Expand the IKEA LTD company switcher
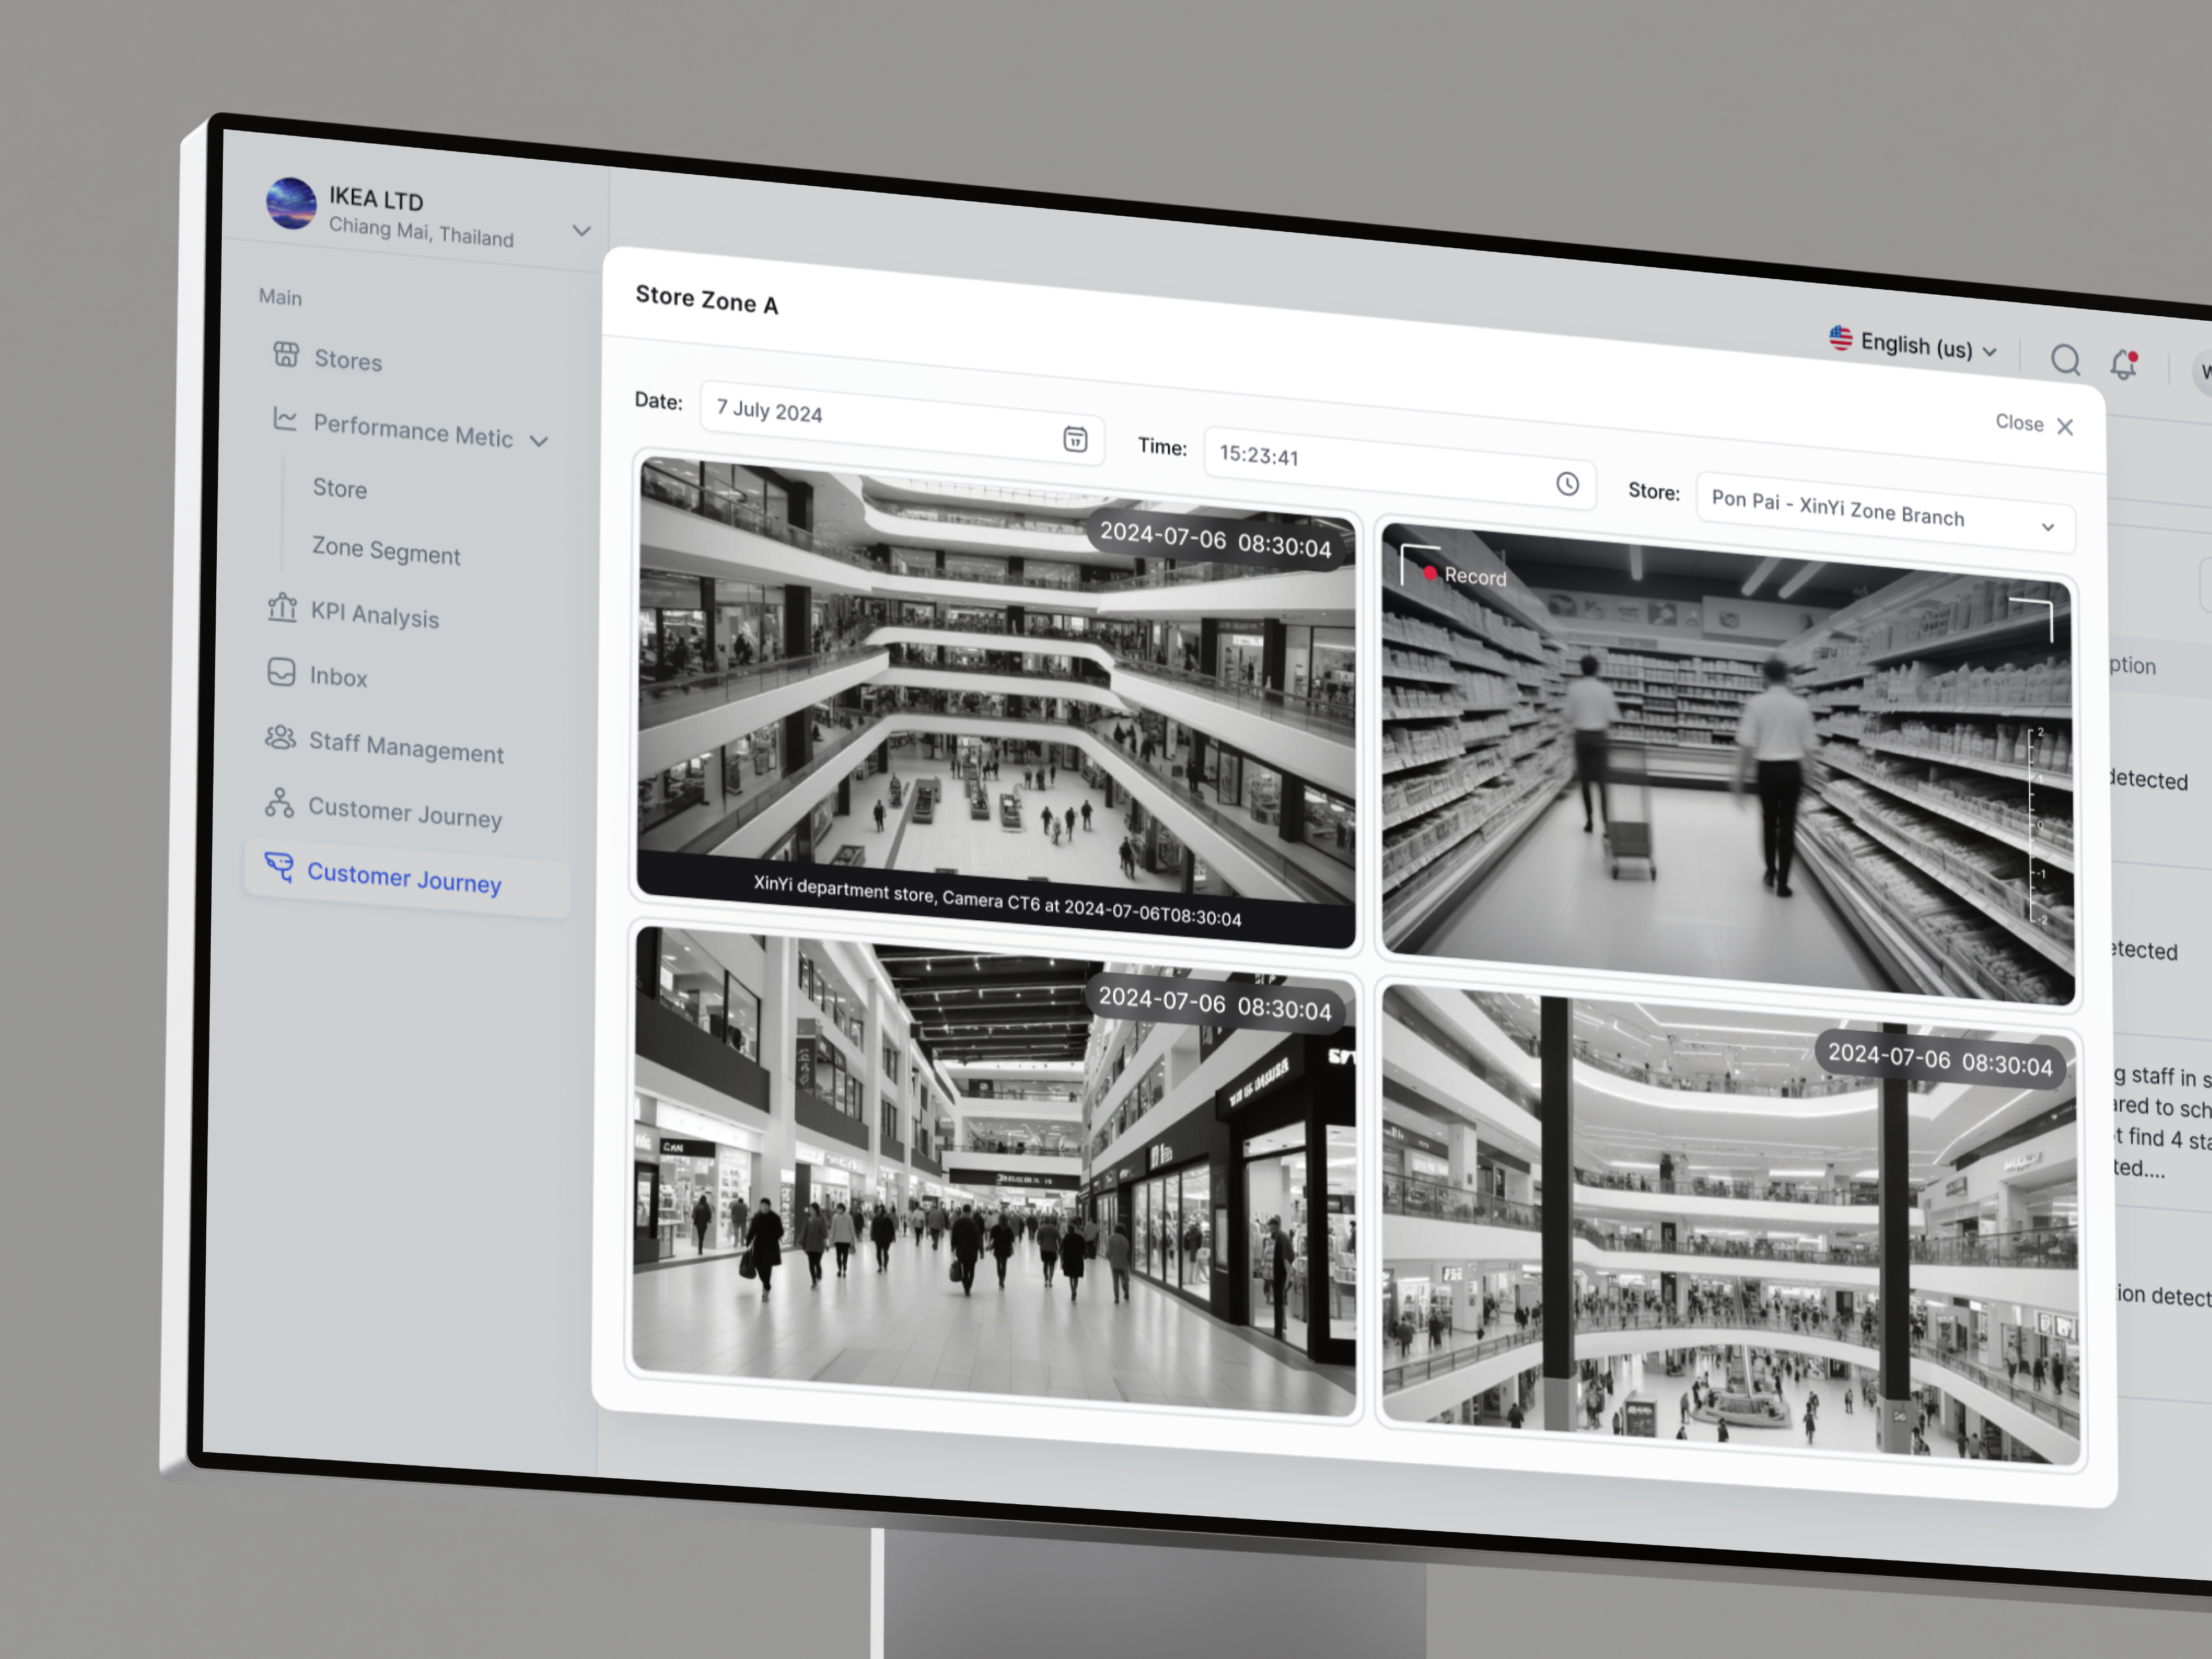The height and width of the screenshot is (1659, 2212). (x=581, y=231)
